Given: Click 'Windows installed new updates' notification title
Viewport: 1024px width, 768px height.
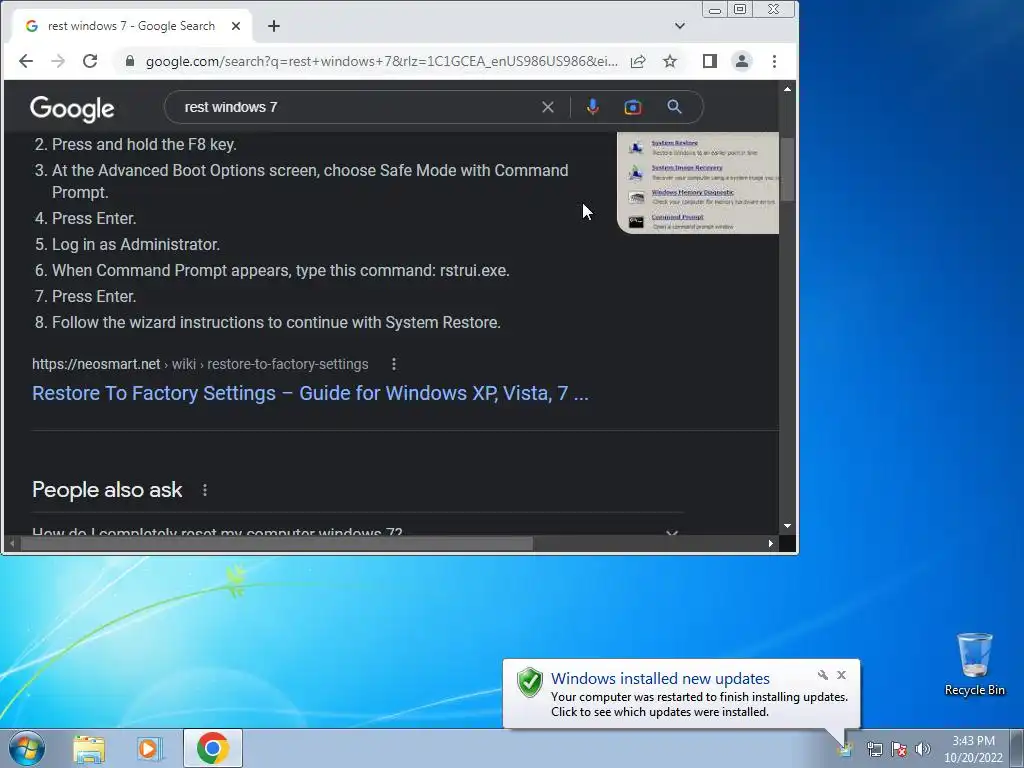Looking at the screenshot, I should (x=660, y=679).
